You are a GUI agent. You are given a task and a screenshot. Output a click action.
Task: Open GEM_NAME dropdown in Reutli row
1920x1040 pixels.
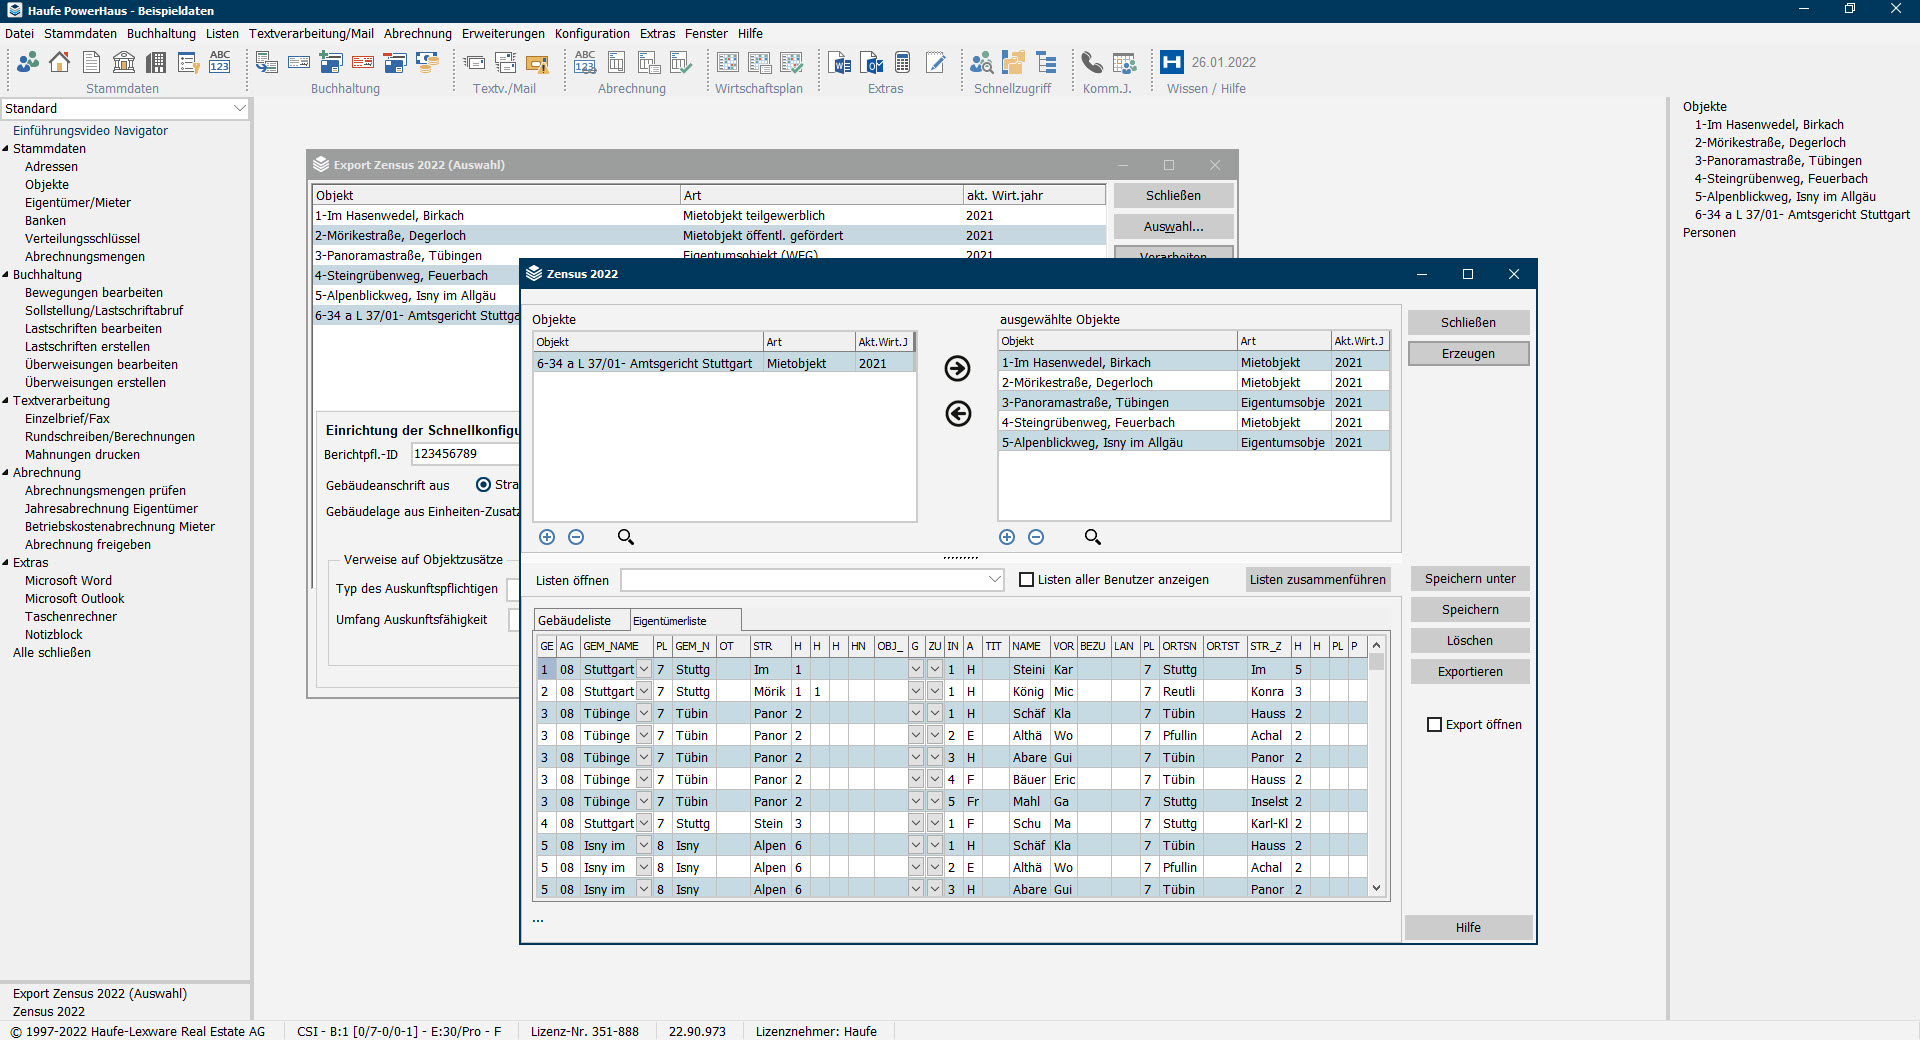pos(644,691)
